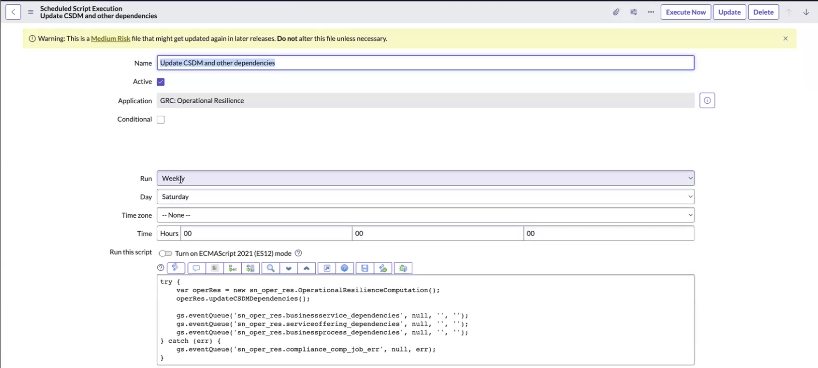Viewport: 818px width, 368px height.
Task: Open editor help blue question icon
Action: point(344,268)
